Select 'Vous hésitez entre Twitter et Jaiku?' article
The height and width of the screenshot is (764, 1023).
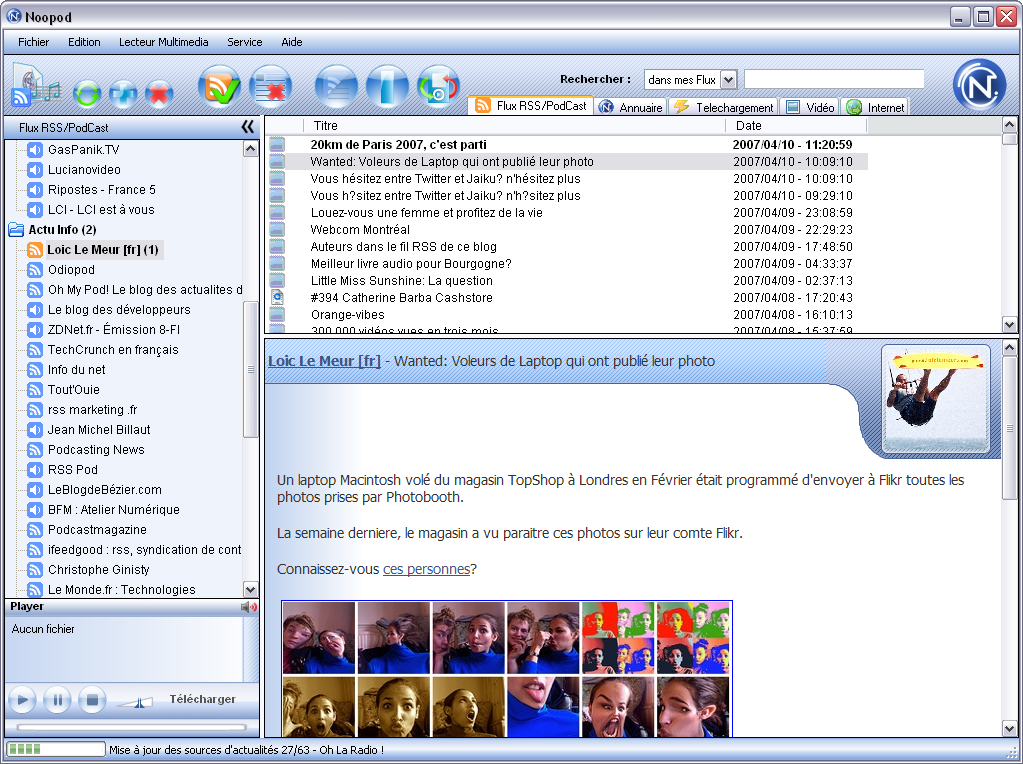pyautogui.click(x=567, y=179)
